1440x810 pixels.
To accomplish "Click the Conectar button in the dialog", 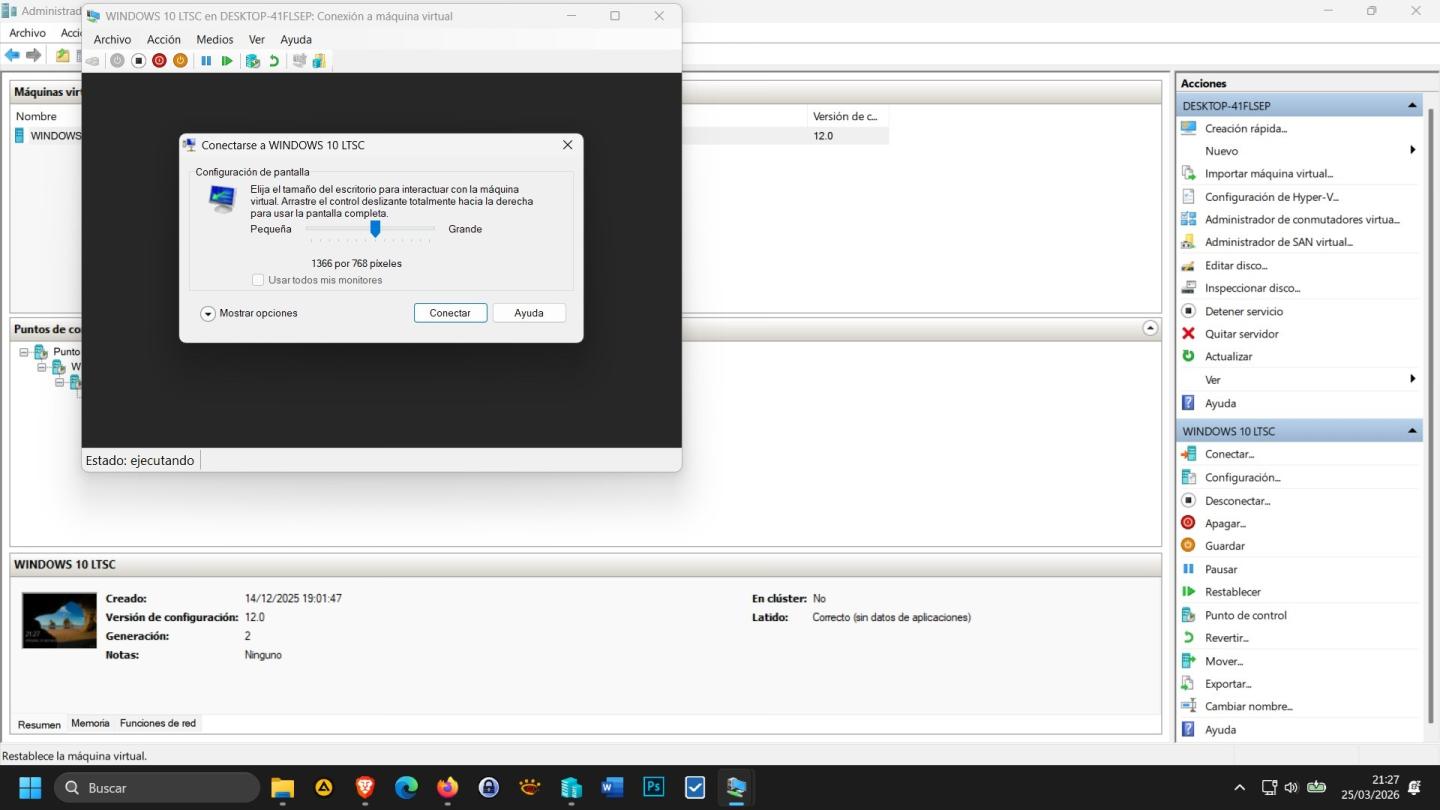I will point(450,313).
